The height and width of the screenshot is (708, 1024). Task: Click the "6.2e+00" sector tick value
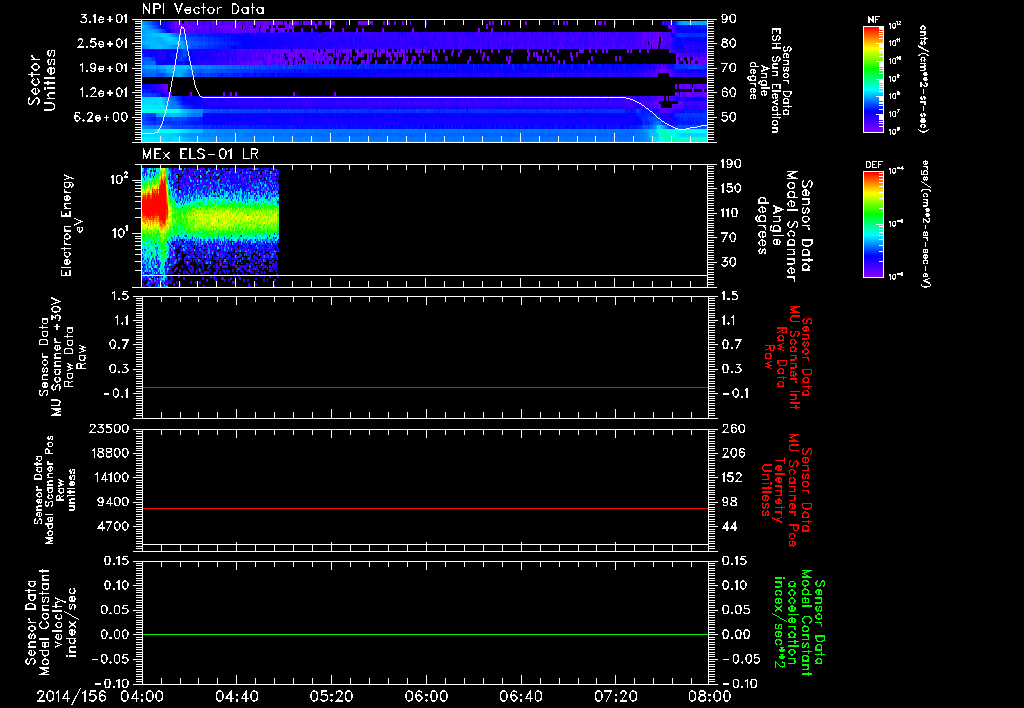pyautogui.click(x=103, y=118)
